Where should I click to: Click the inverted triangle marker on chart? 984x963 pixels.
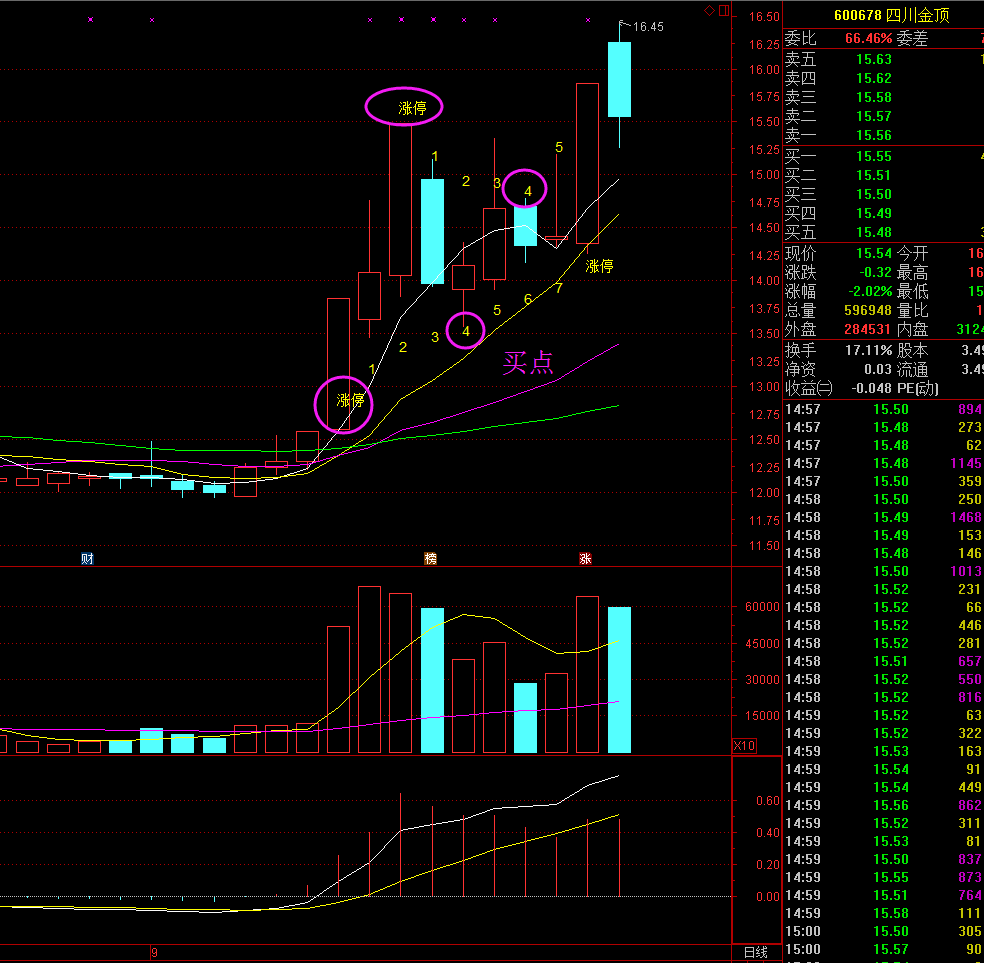[x=556, y=241]
